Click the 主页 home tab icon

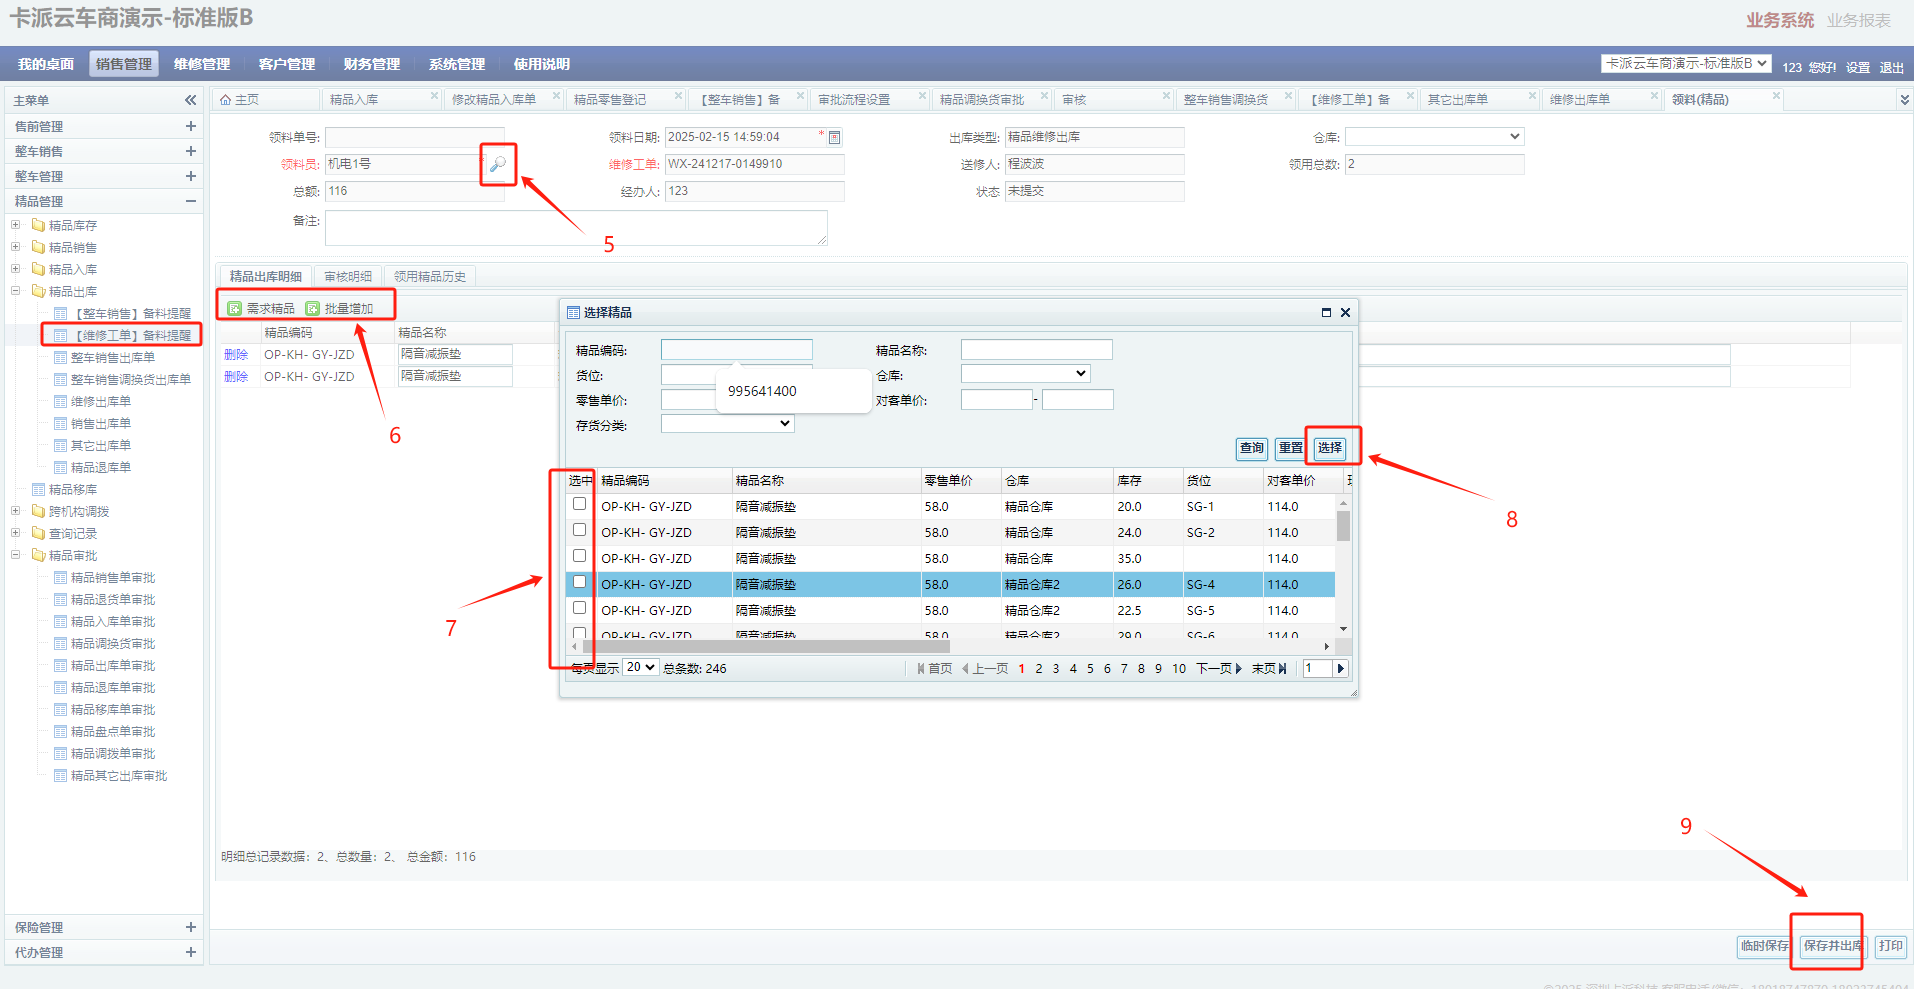pyautogui.click(x=226, y=100)
